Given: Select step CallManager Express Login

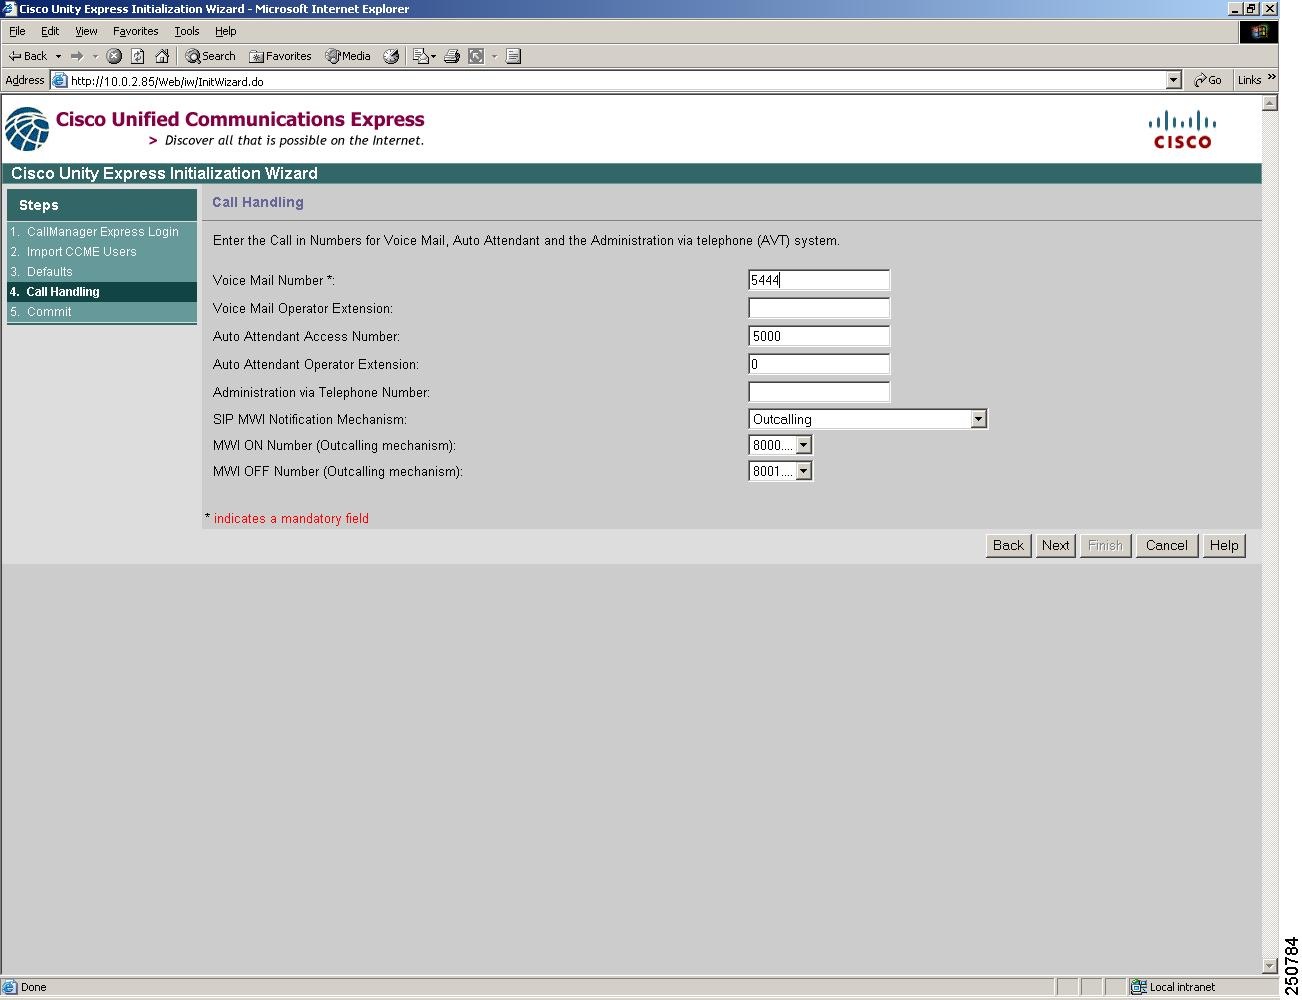Looking at the screenshot, I should pos(102,232).
